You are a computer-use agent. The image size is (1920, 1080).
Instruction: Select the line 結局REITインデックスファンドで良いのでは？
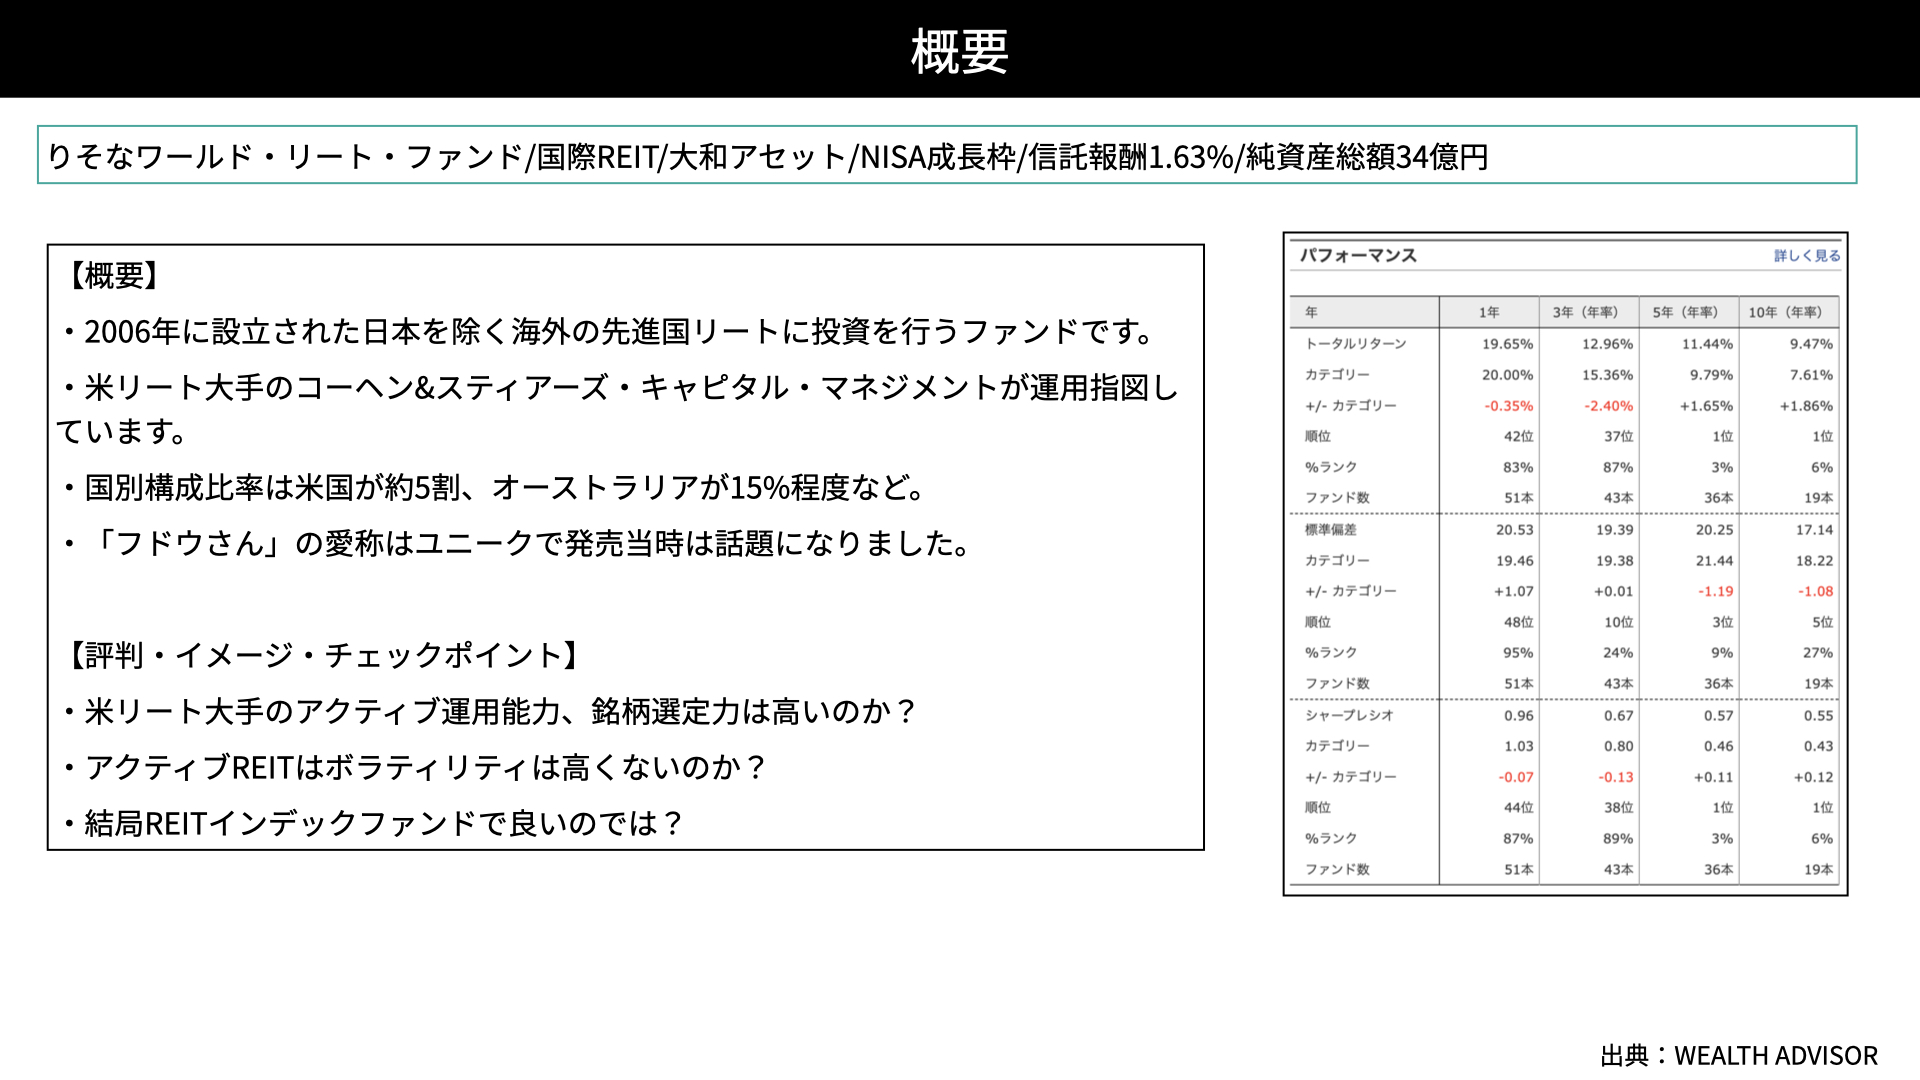[x=372, y=823]
